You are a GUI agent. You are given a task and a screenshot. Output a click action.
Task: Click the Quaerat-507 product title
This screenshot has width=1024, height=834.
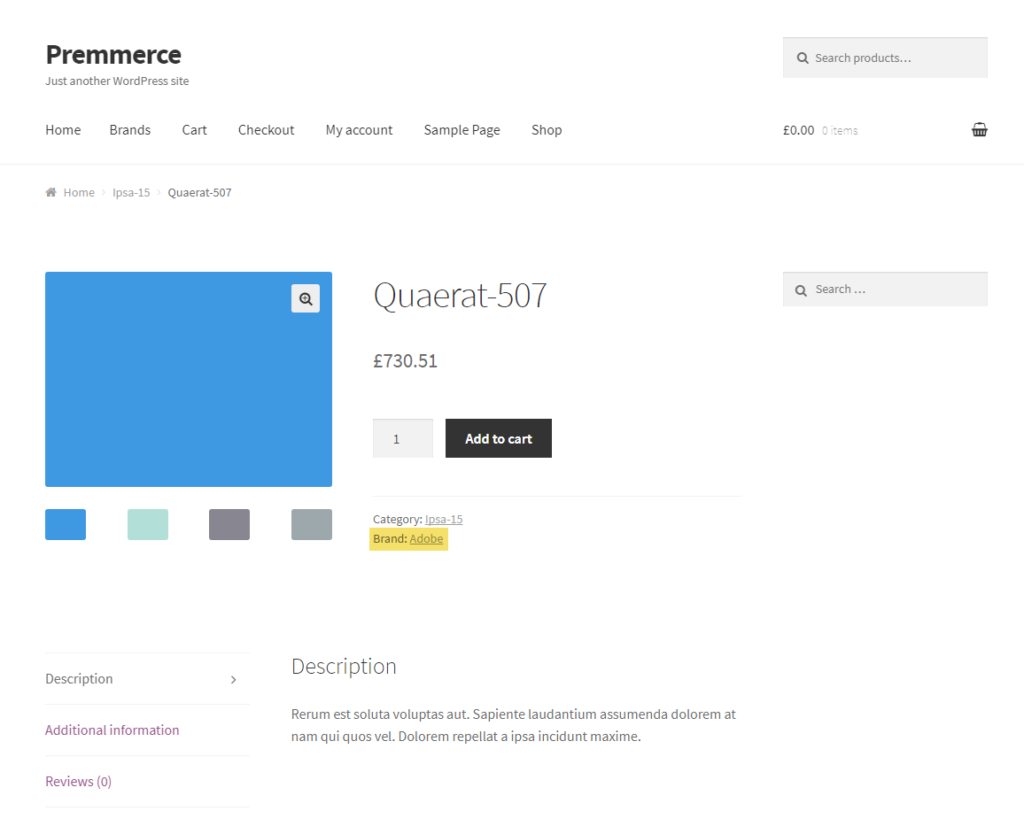[x=460, y=295]
